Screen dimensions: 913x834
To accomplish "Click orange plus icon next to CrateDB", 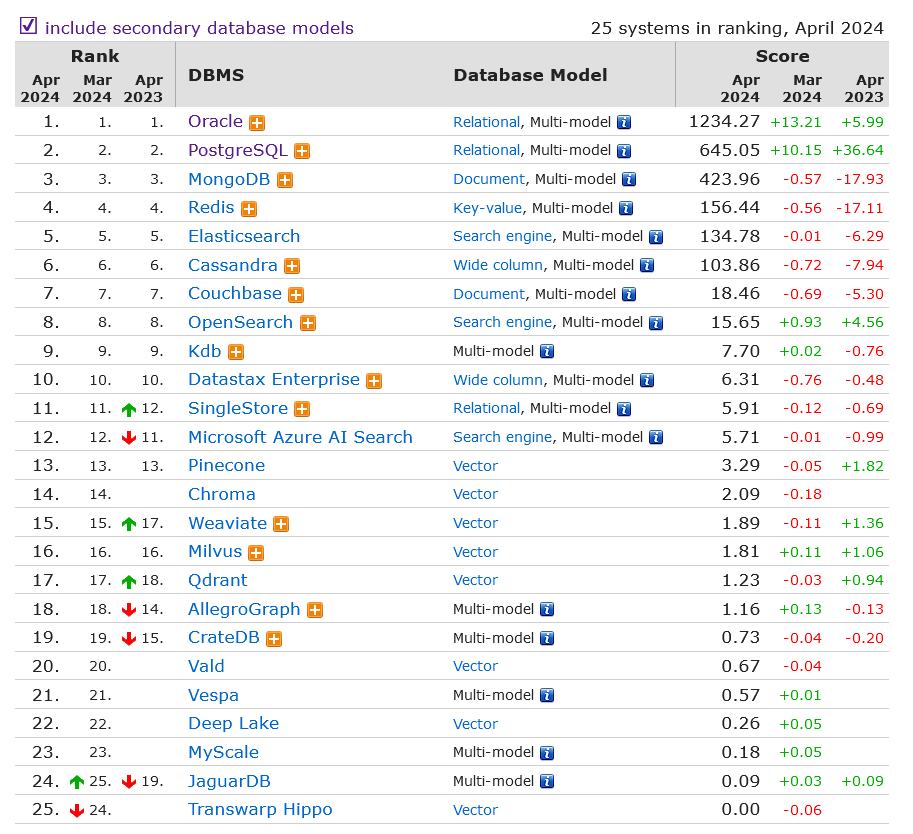I will 274,639.
